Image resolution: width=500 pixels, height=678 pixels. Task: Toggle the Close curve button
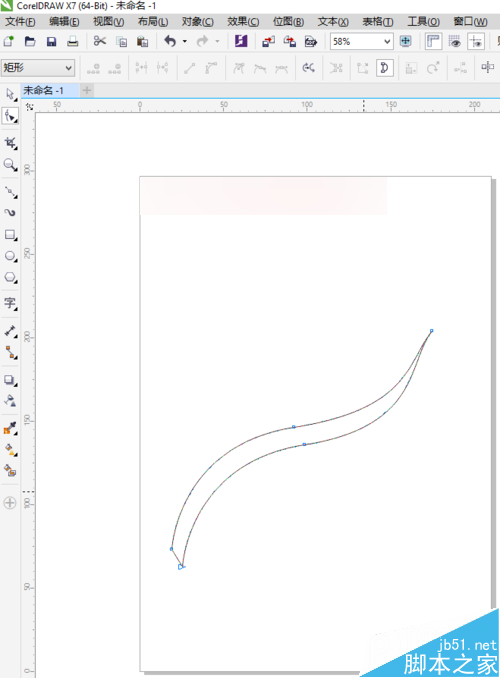(x=384, y=68)
